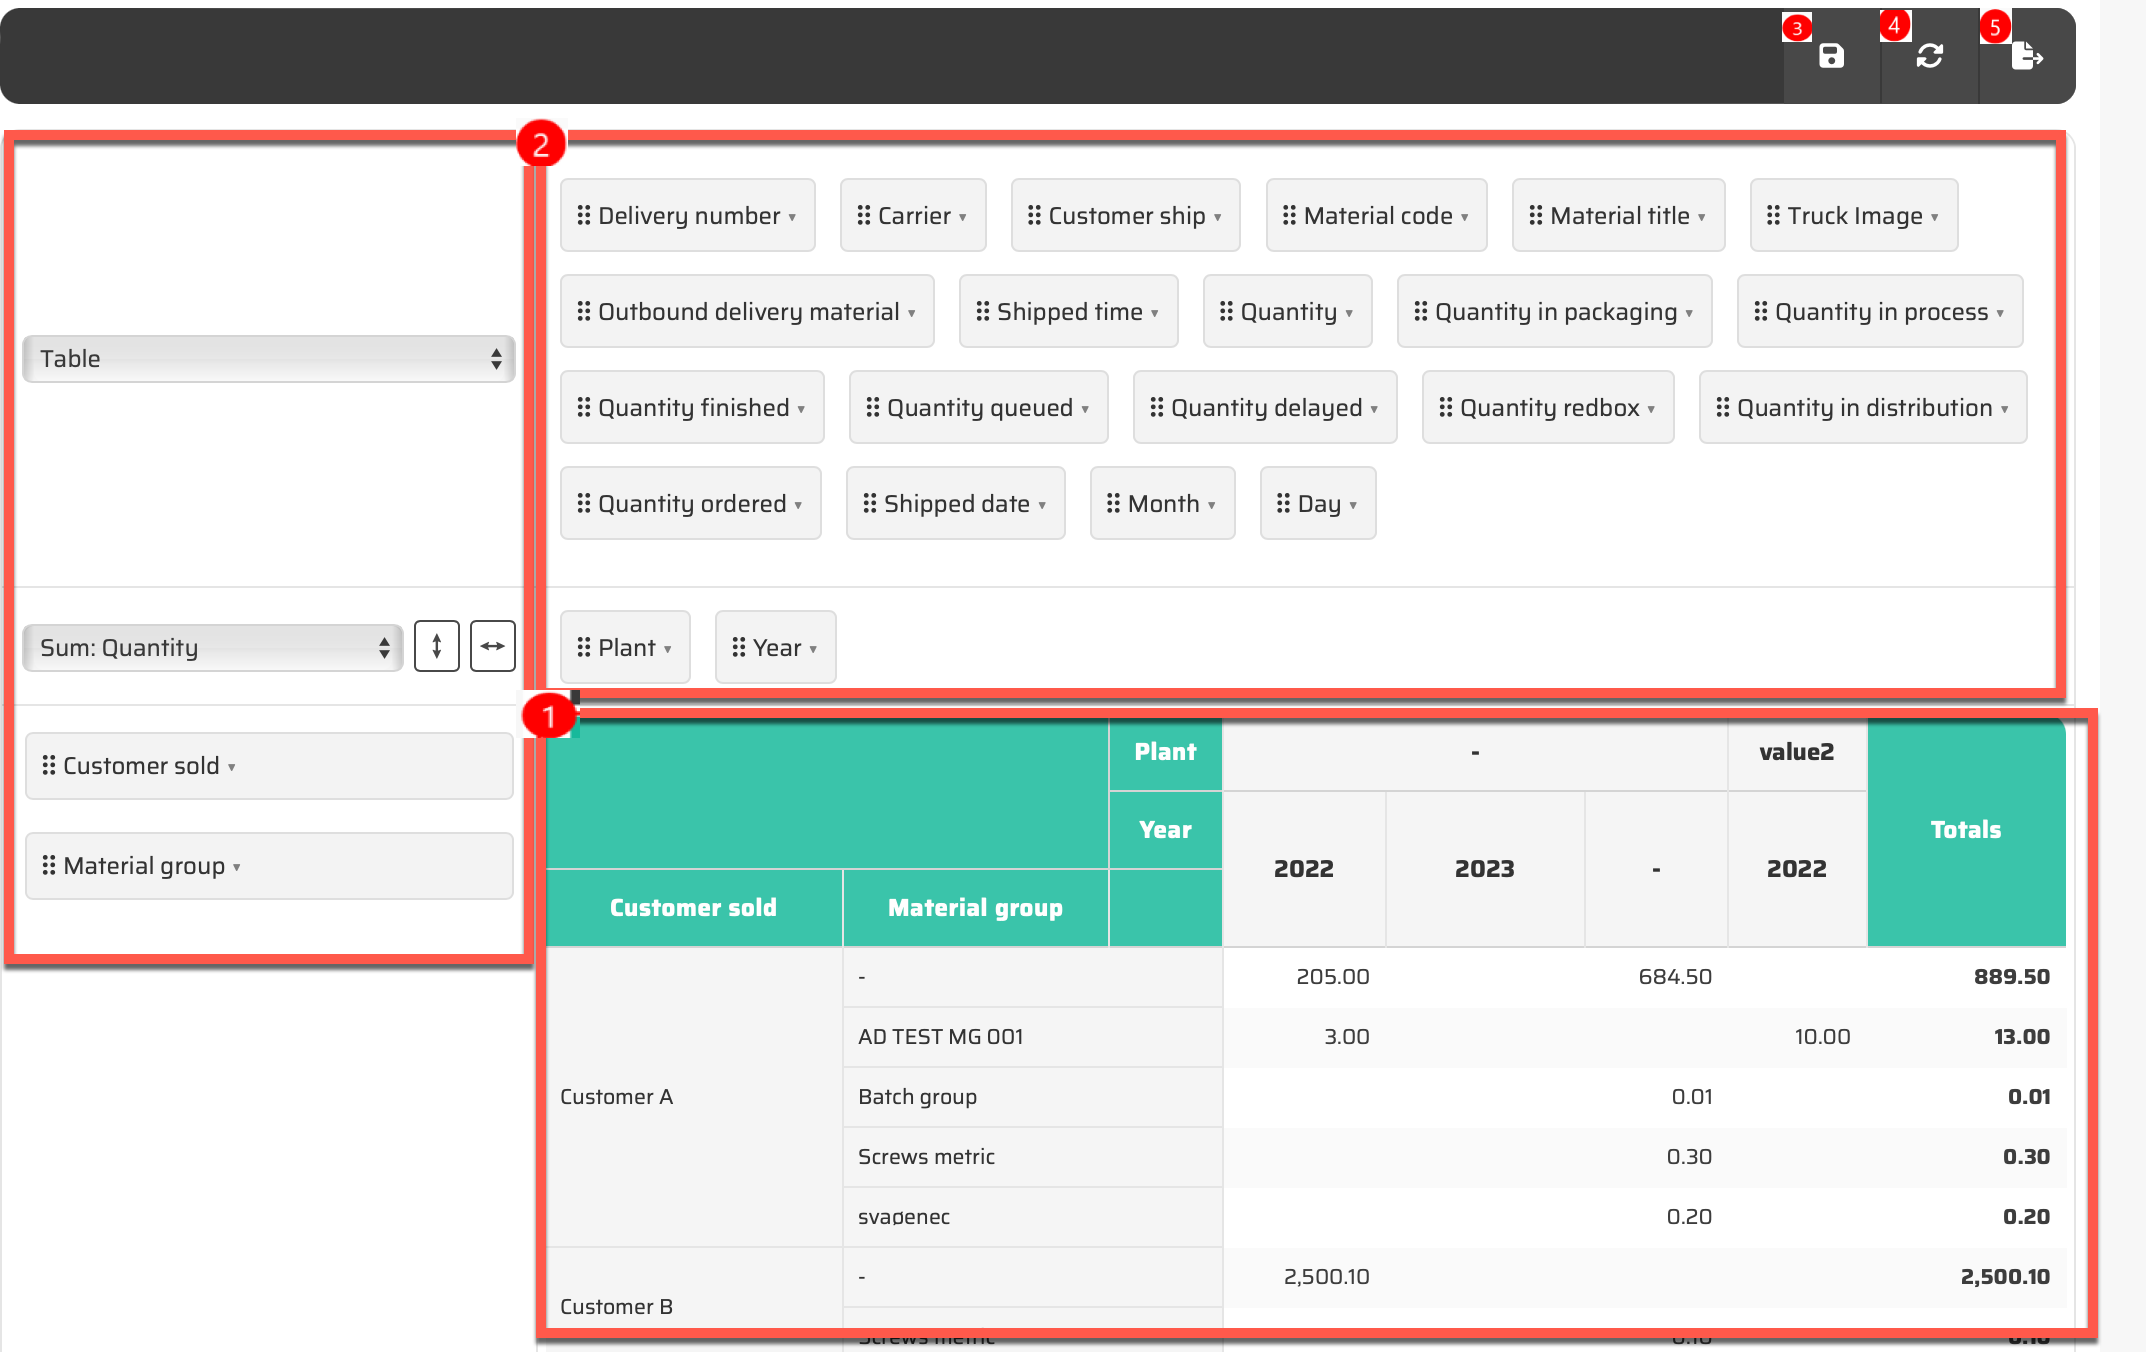Image resolution: width=2146 pixels, height=1352 pixels.
Task: Select the Customer A row label
Action: [x=616, y=1096]
